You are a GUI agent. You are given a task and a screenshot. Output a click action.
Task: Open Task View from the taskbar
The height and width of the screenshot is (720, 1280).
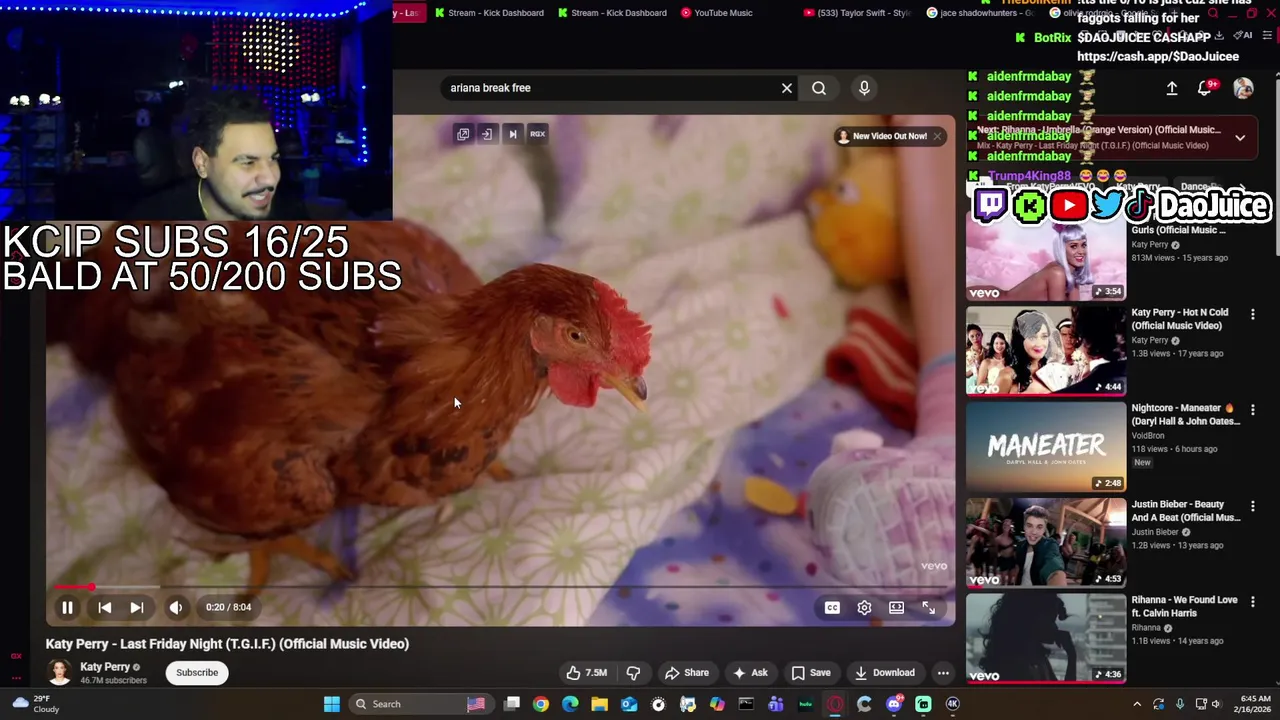coord(512,704)
